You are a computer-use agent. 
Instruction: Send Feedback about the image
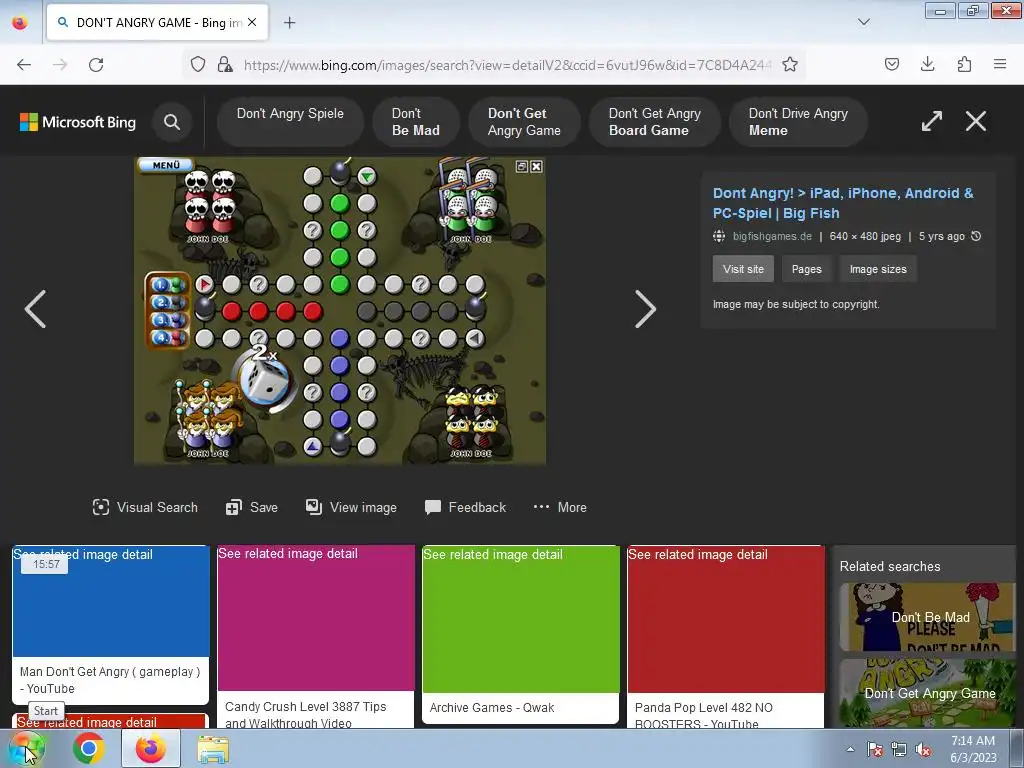coord(465,507)
